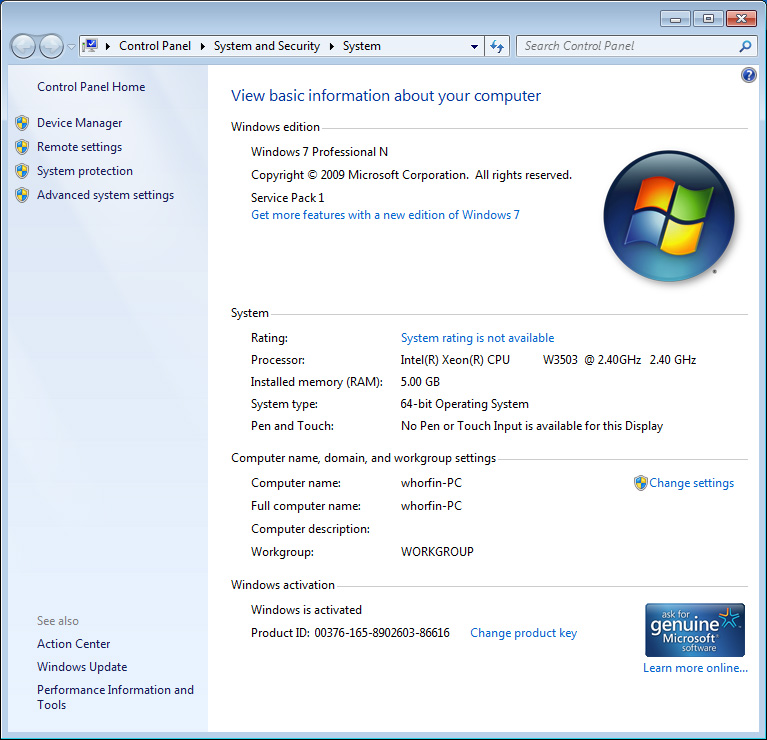Image resolution: width=767 pixels, height=740 pixels.
Task: Open Performance Information and Tools
Action: tap(115, 697)
